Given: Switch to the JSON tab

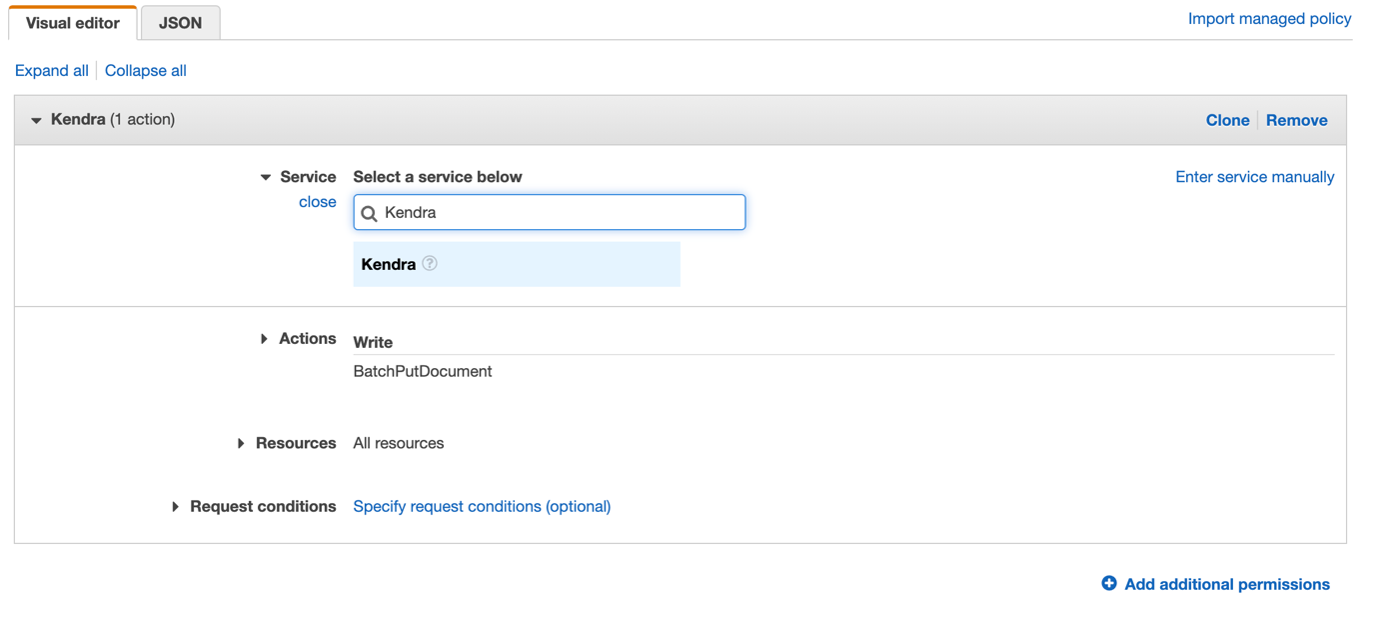Looking at the screenshot, I should coord(180,23).
